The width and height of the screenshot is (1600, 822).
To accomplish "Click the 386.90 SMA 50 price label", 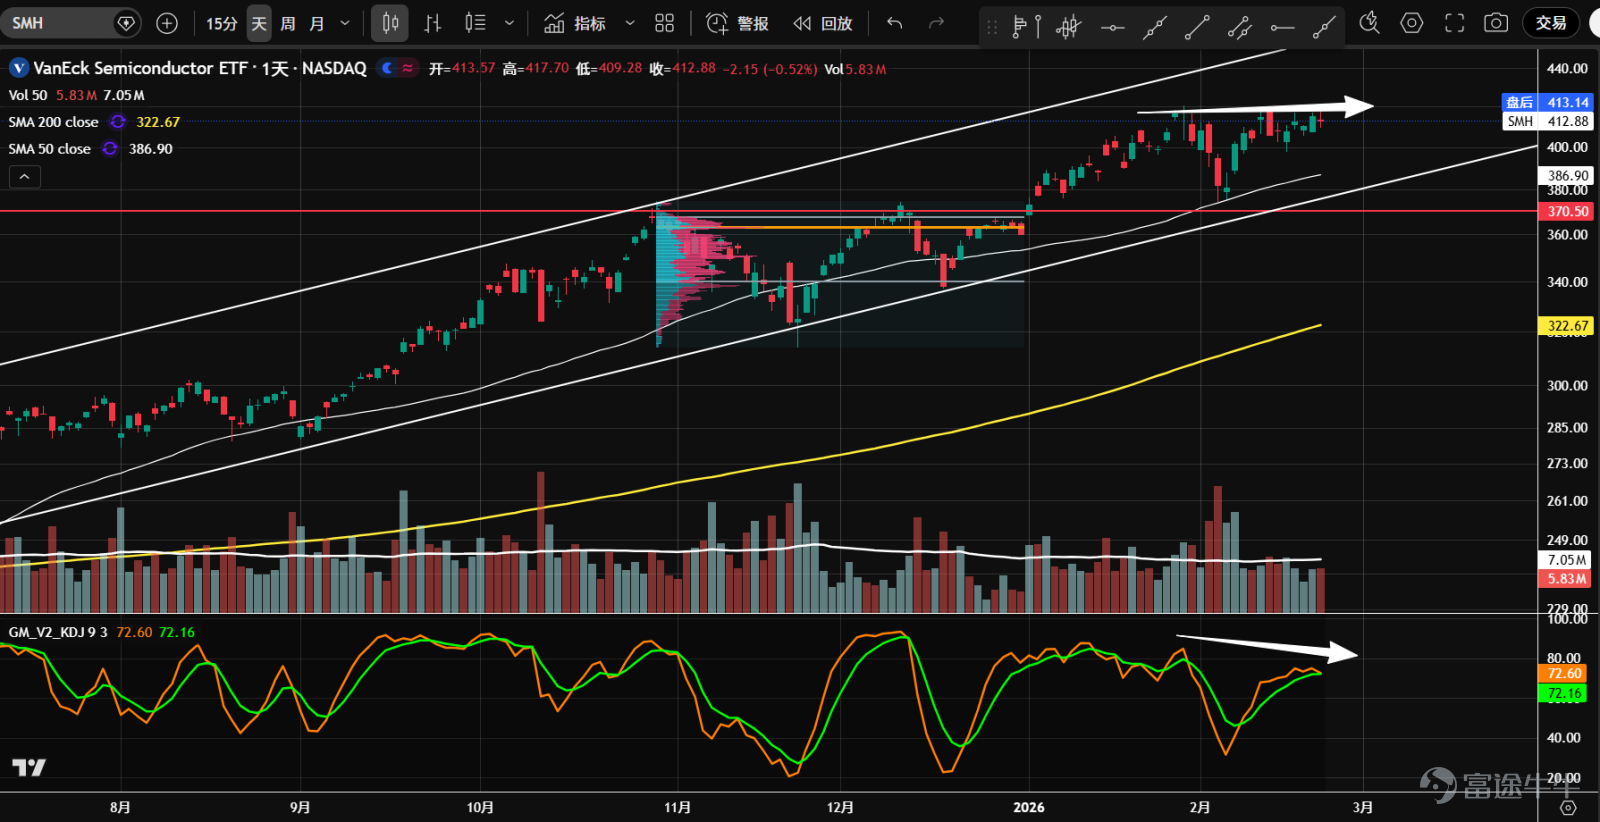I will (x=1567, y=176).
